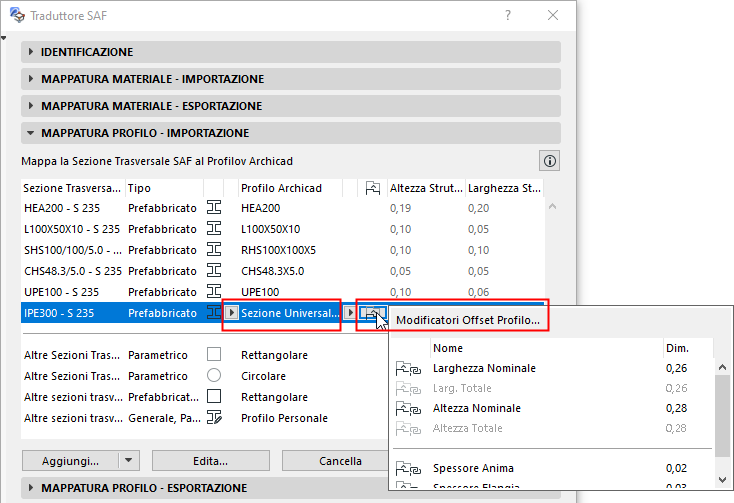Click the Edita... button
734x503 pixels.
[211, 461]
